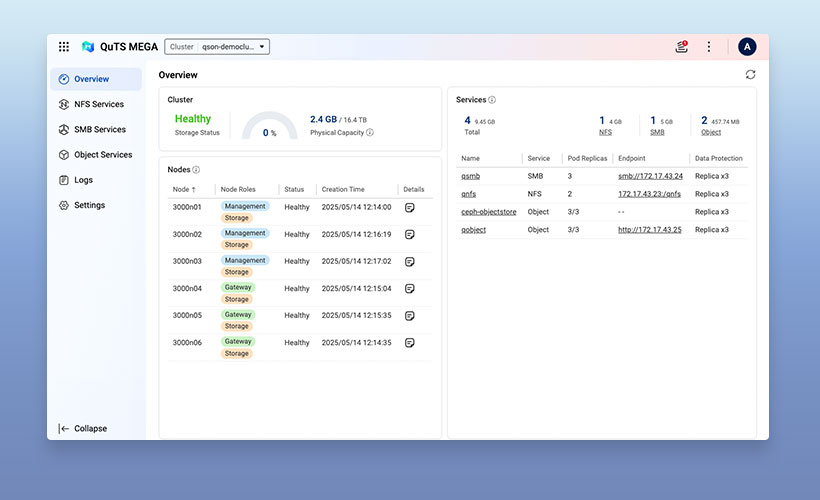View details for node 3000n01
Screen dimensions: 820x500
[x=410, y=207]
